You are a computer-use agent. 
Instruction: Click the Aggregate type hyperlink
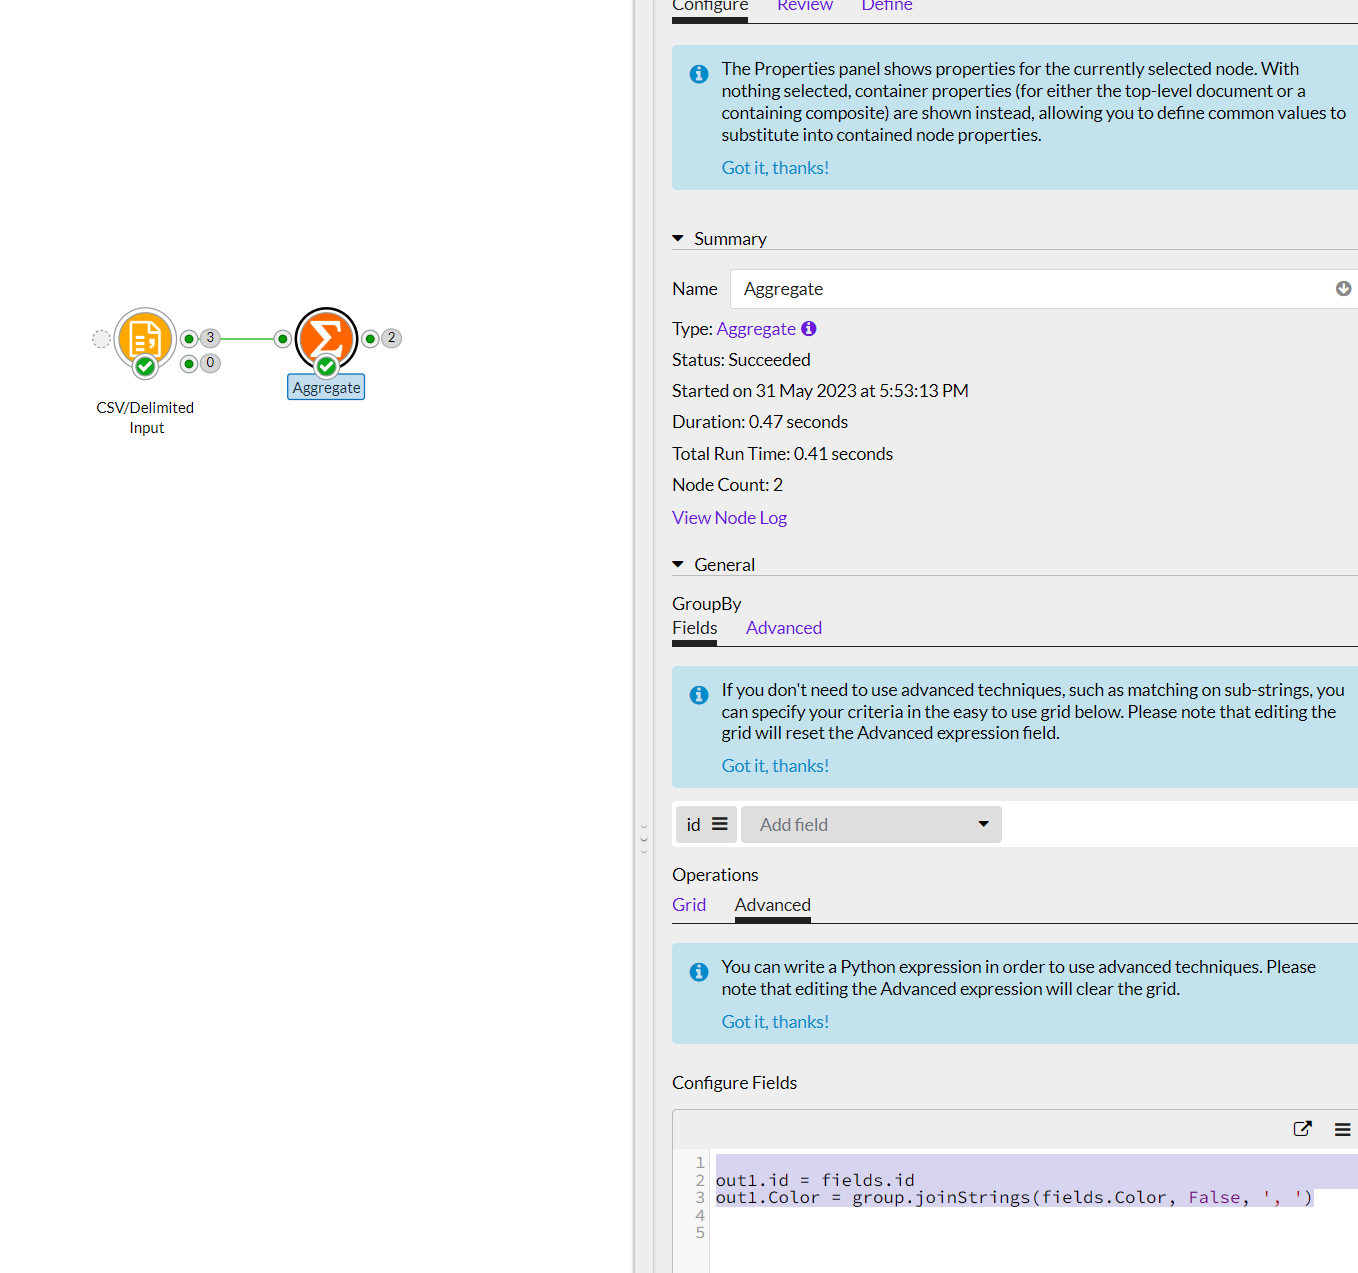(756, 328)
